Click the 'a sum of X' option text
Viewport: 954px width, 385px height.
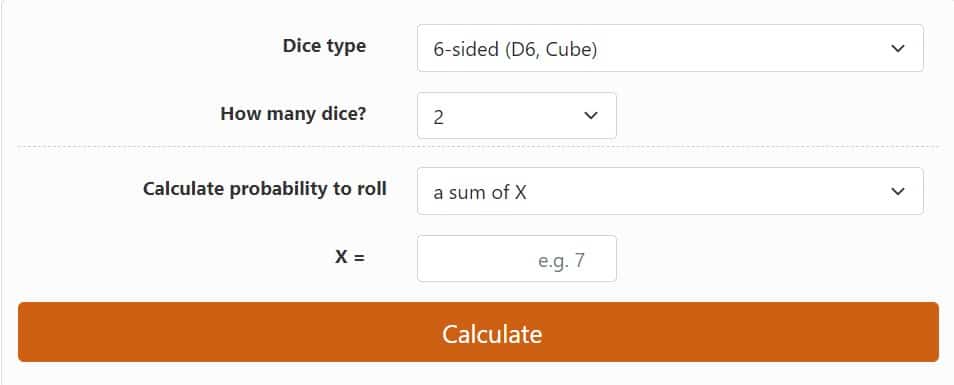click(x=479, y=193)
